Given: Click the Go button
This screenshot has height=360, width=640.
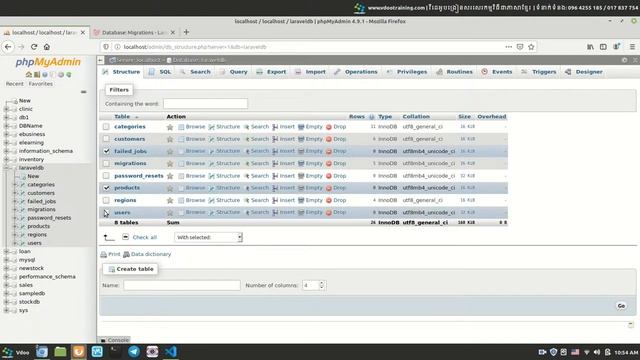Looking at the screenshot, I should pyautogui.click(x=621, y=306).
